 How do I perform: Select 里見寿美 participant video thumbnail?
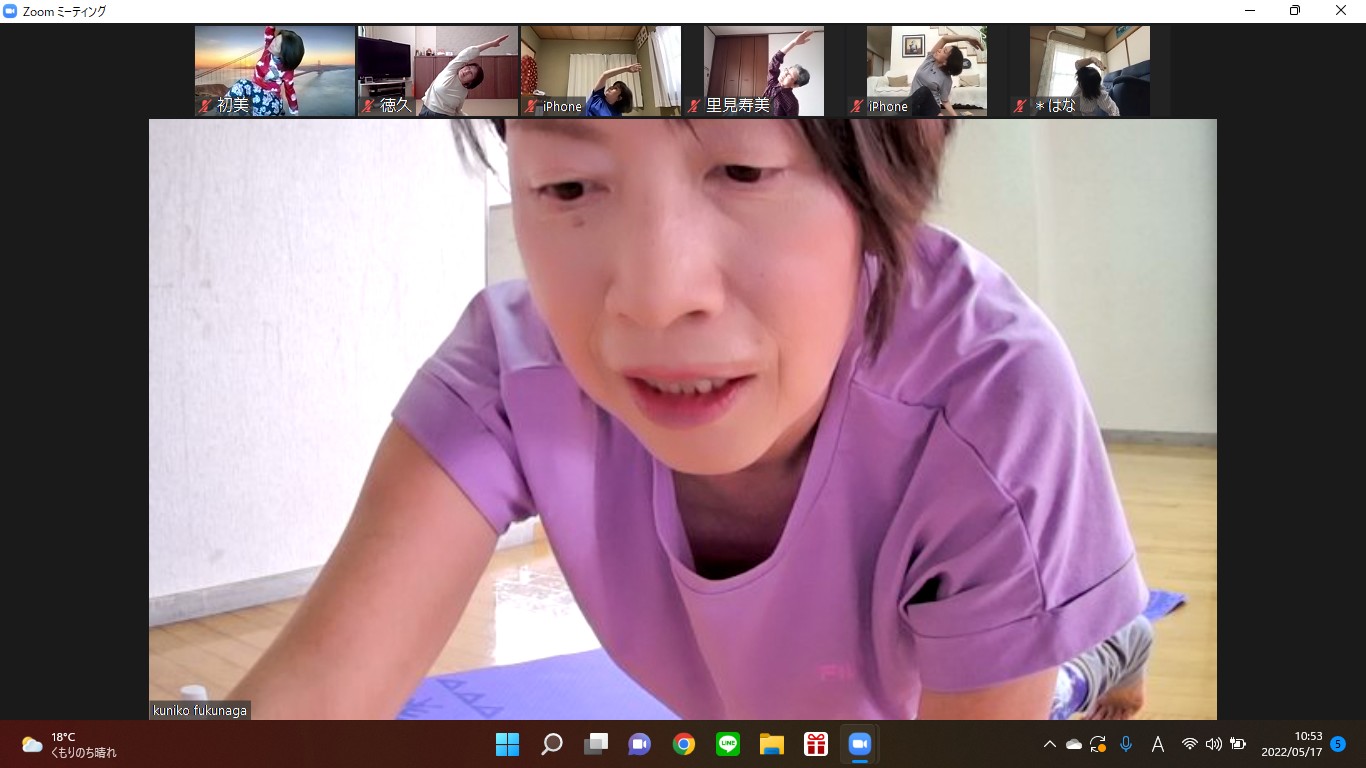[x=764, y=71]
